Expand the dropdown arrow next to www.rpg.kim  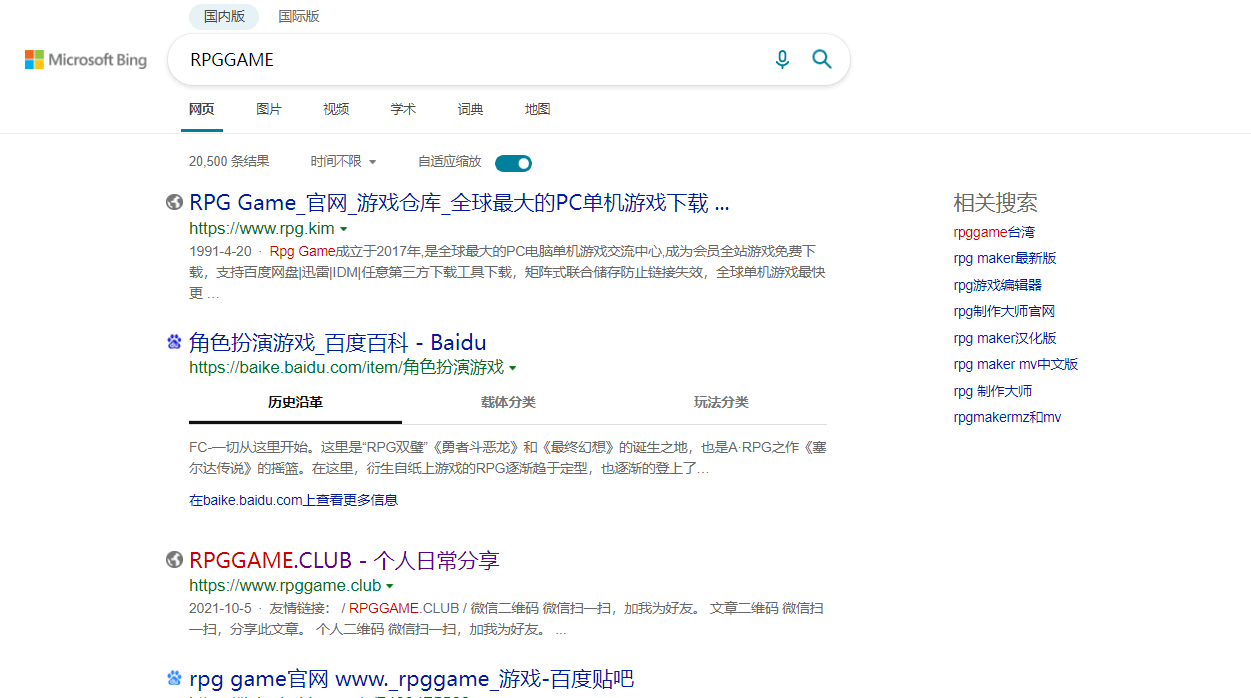[x=344, y=229]
